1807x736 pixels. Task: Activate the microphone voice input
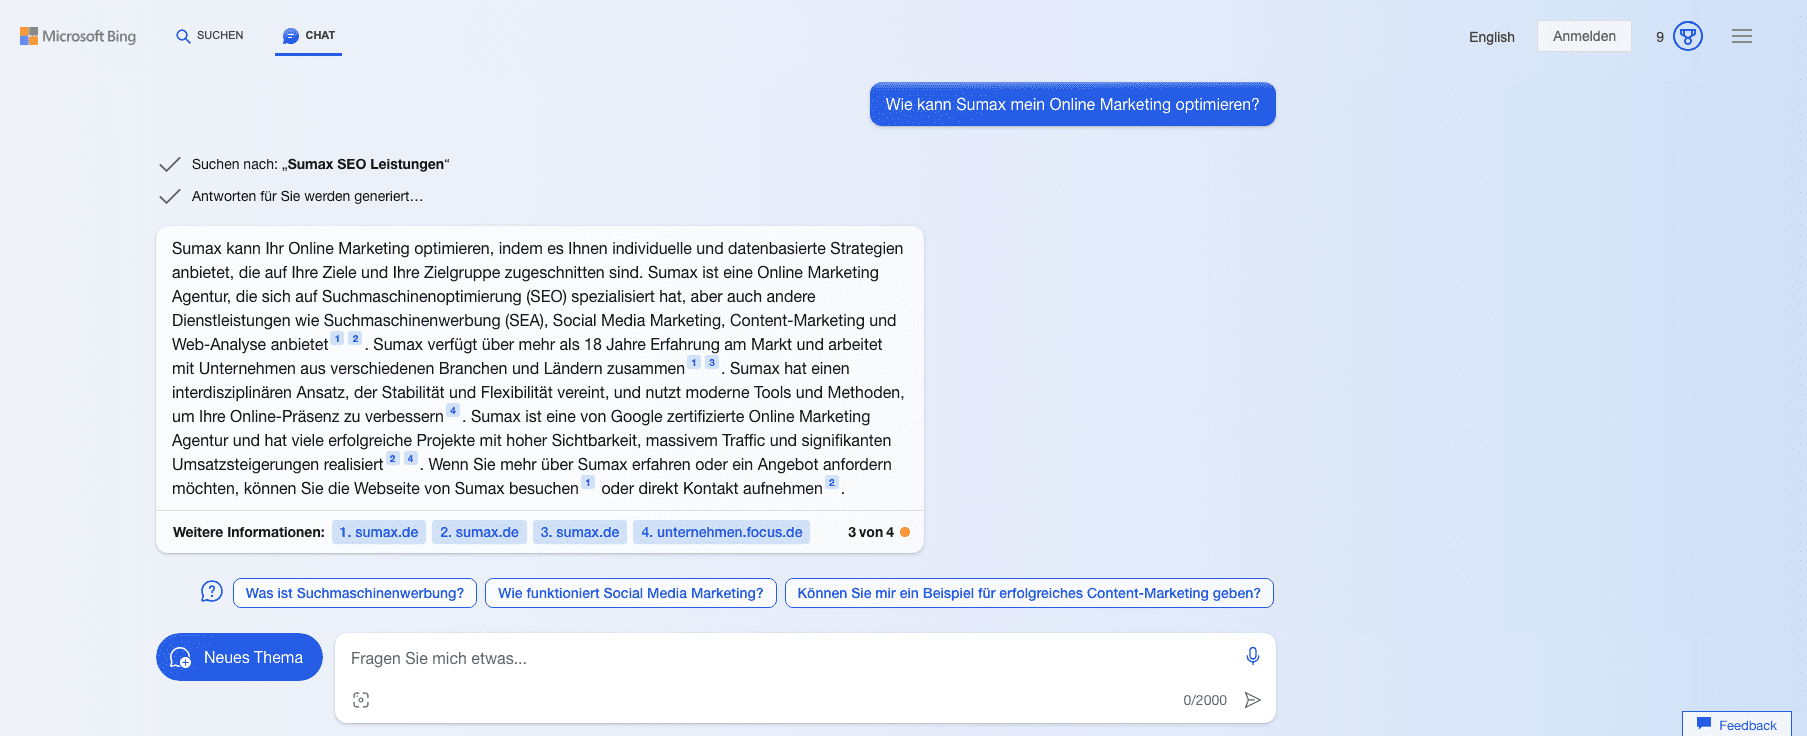1253,656
